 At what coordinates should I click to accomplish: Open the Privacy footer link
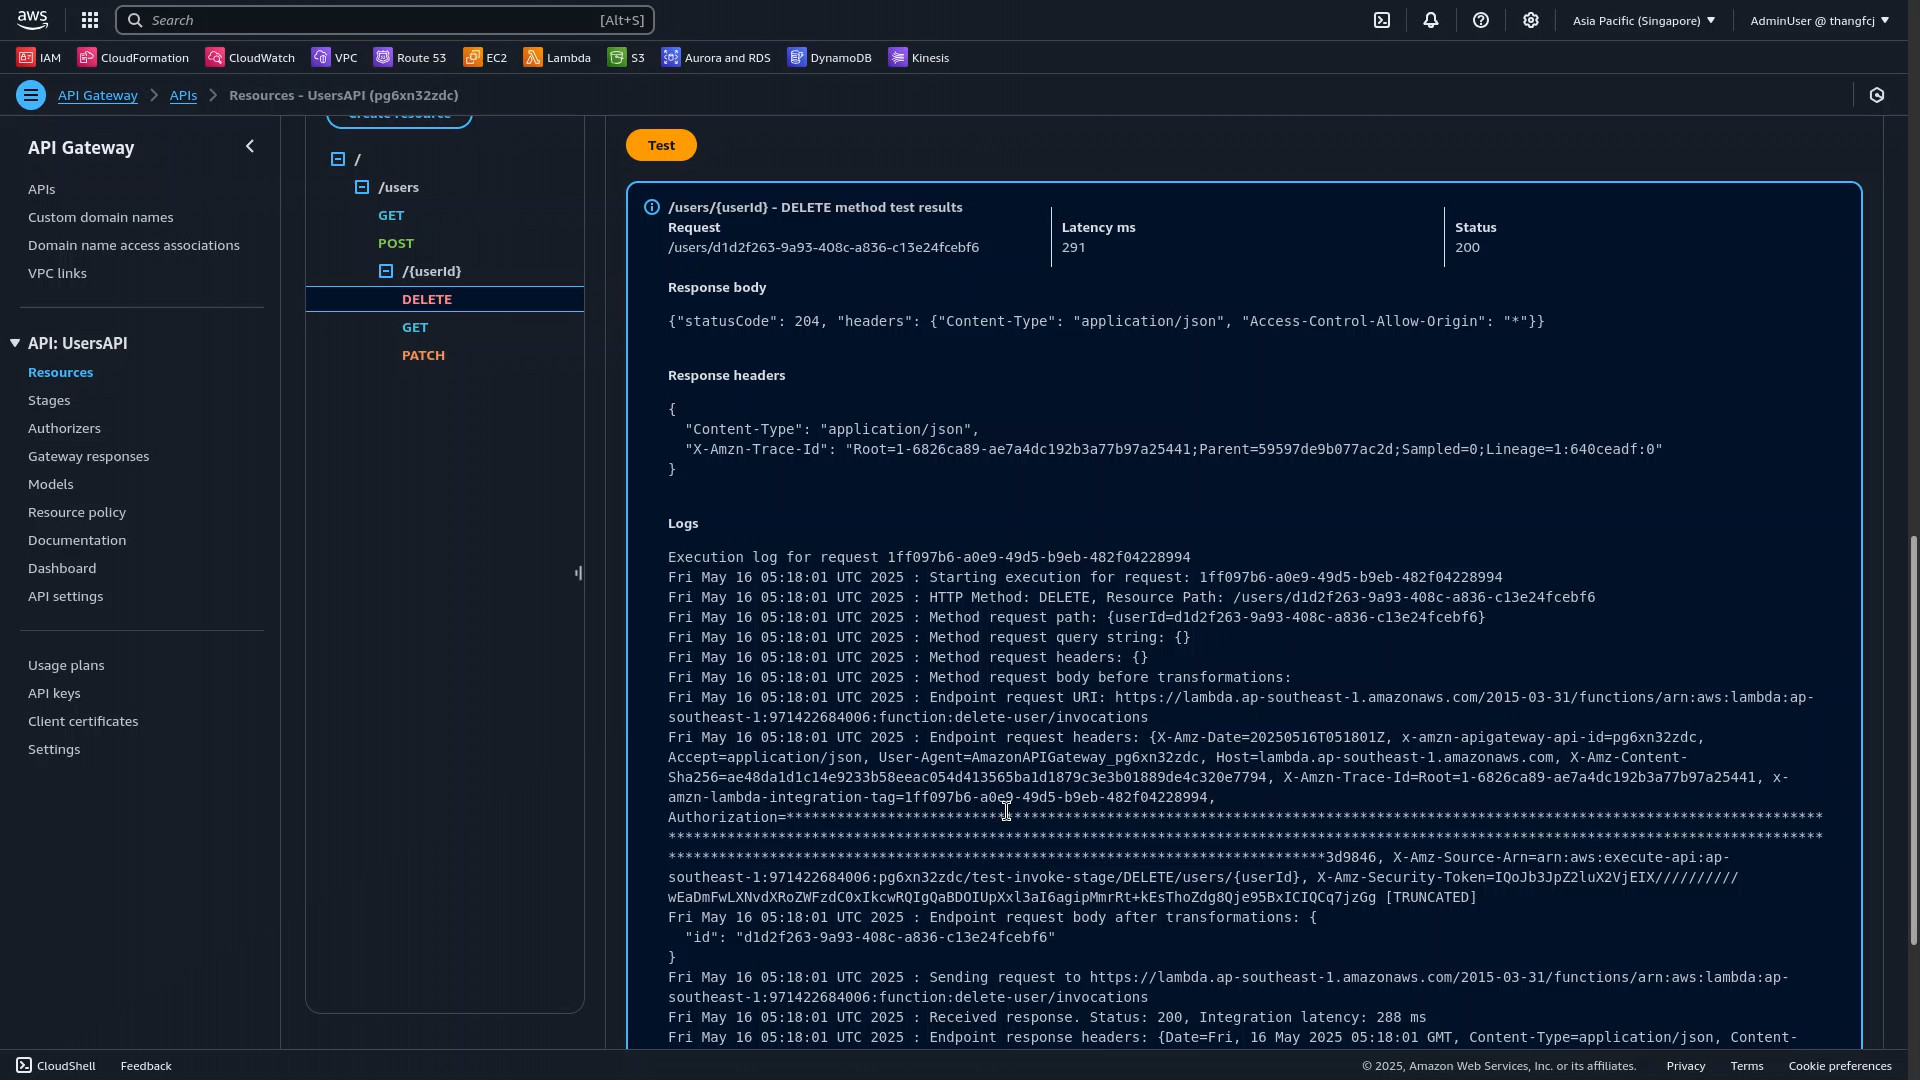click(1685, 1066)
